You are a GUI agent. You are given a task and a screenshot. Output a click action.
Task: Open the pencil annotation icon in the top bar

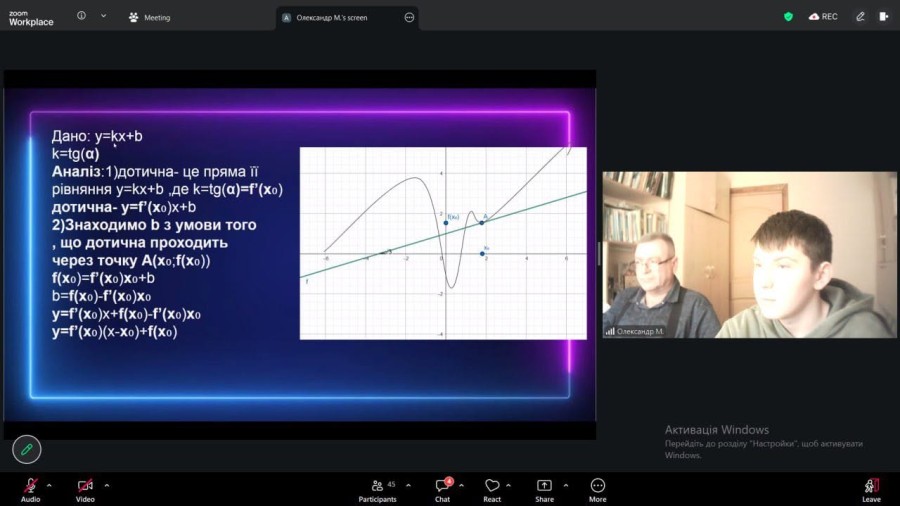pyautogui.click(x=860, y=17)
